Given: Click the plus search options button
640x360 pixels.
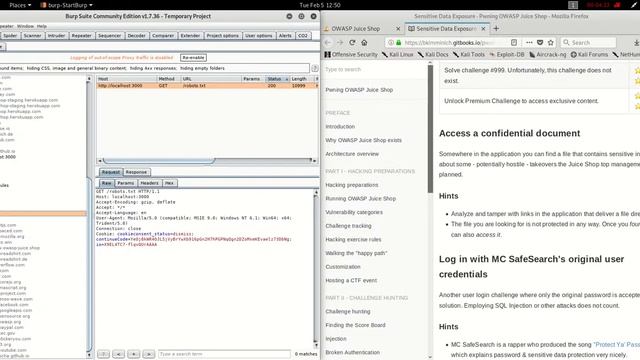Looking at the screenshot, I should 133,354.
